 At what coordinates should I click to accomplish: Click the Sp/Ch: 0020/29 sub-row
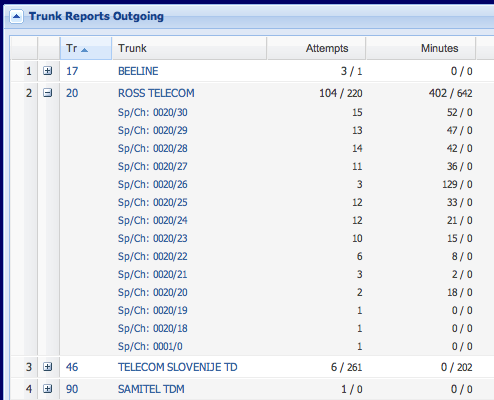pos(152,130)
